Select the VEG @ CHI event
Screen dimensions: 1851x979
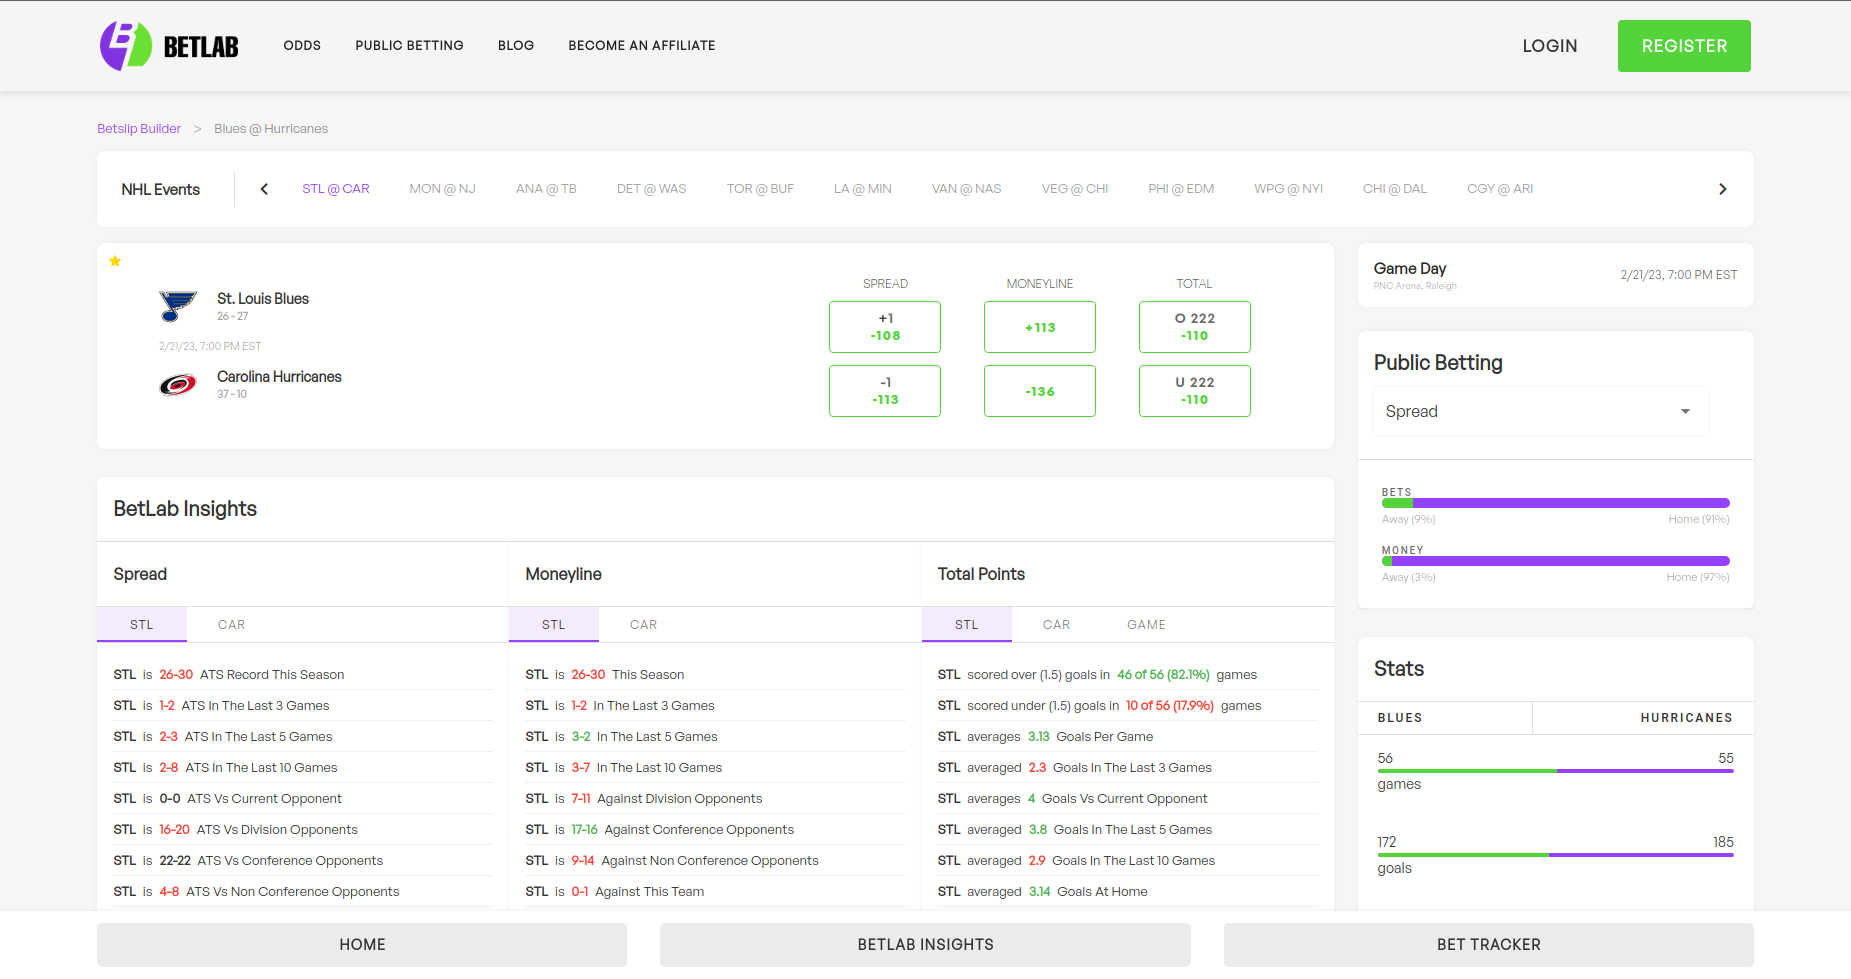(x=1075, y=189)
